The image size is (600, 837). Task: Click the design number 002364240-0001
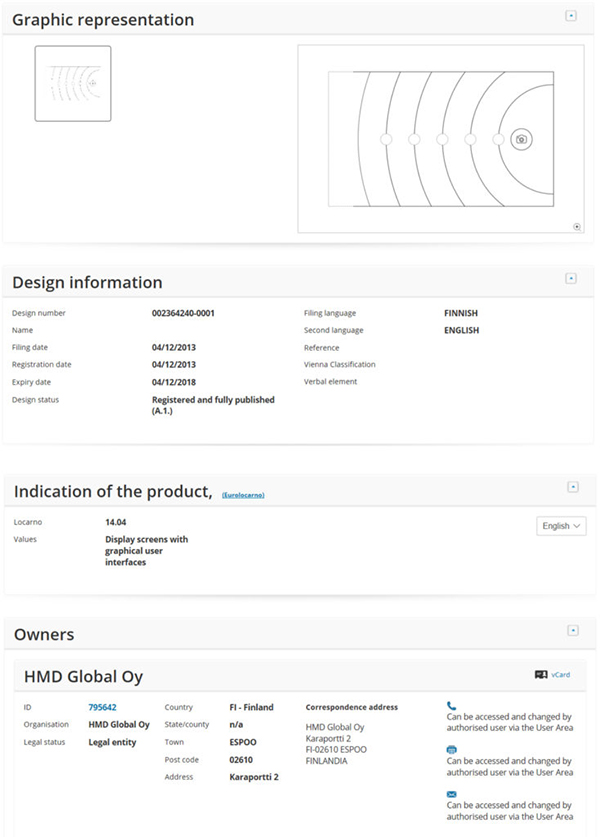coord(183,313)
